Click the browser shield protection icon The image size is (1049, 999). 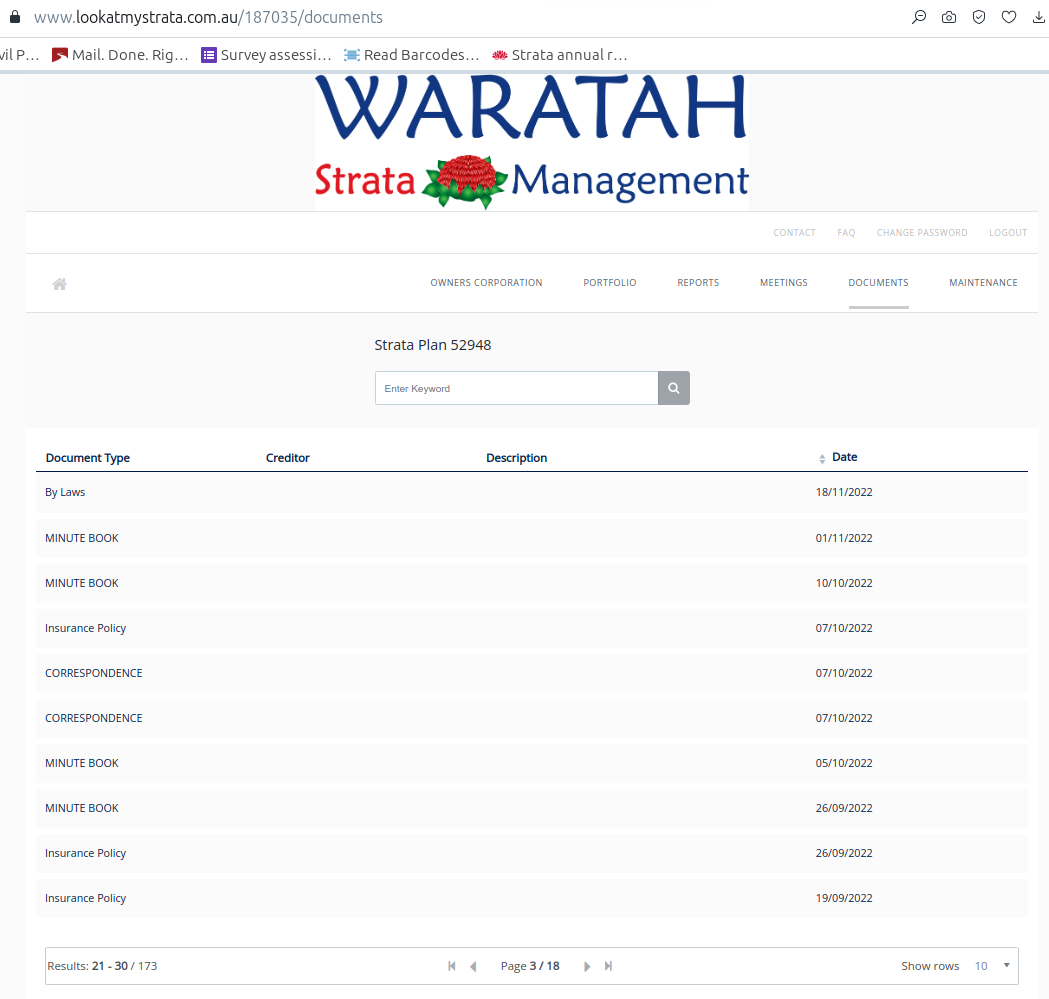[979, 17]
